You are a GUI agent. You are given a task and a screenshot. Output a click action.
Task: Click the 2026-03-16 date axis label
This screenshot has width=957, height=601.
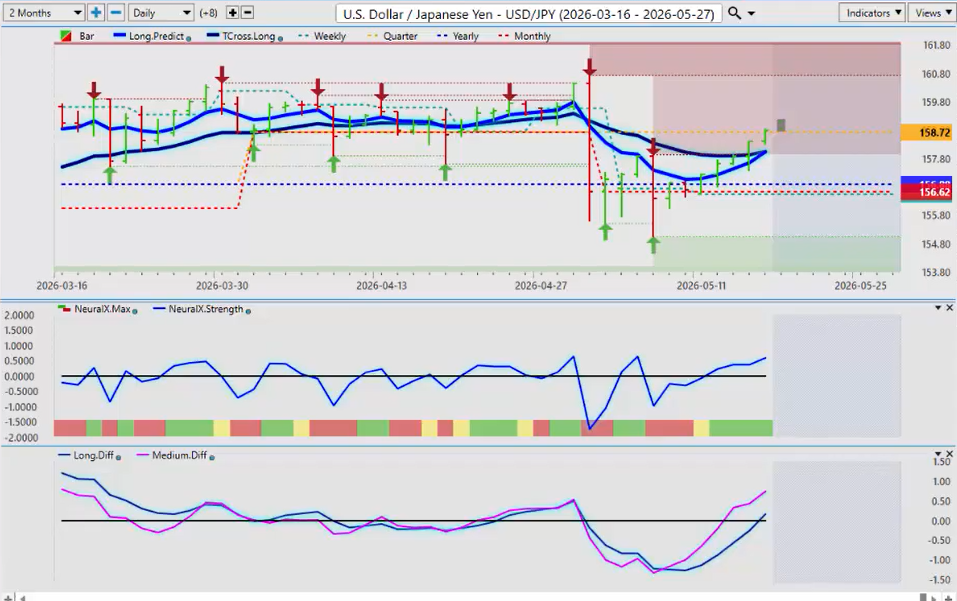(62, 286)
